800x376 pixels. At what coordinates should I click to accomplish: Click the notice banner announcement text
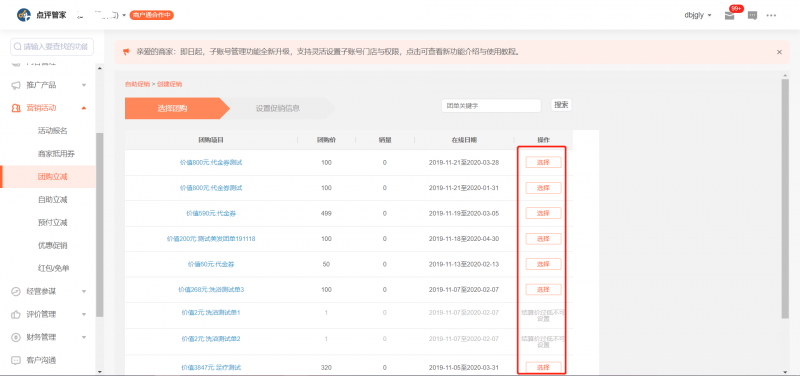[328, 52]
